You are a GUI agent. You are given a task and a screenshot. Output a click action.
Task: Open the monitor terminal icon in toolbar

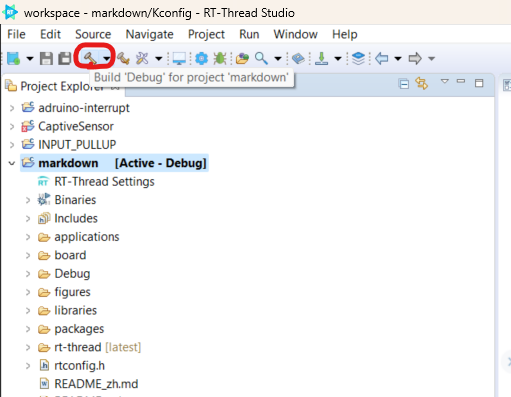pyautogui.click(x=179, y=59)
